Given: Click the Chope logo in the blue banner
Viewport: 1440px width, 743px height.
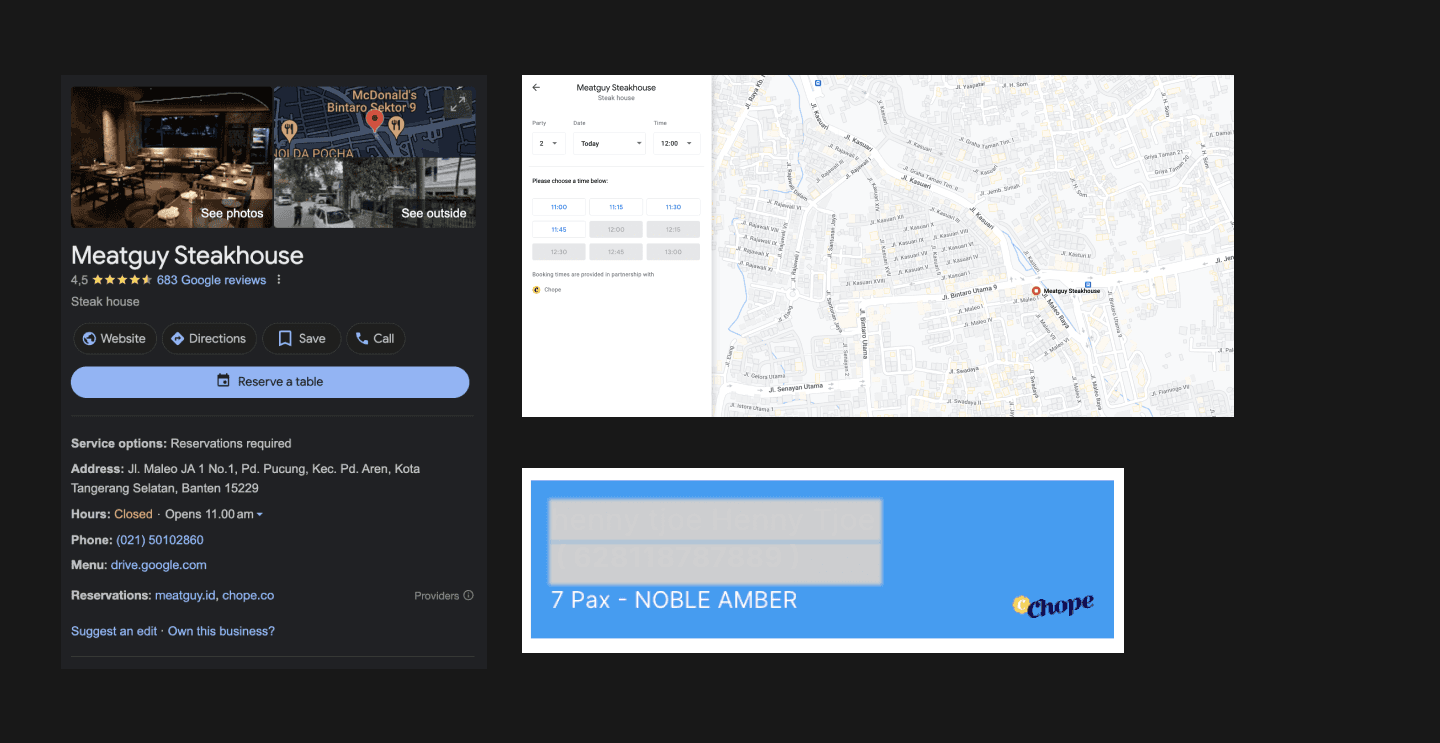Looking at the screenshot, I should click(x=1052, y=605).
